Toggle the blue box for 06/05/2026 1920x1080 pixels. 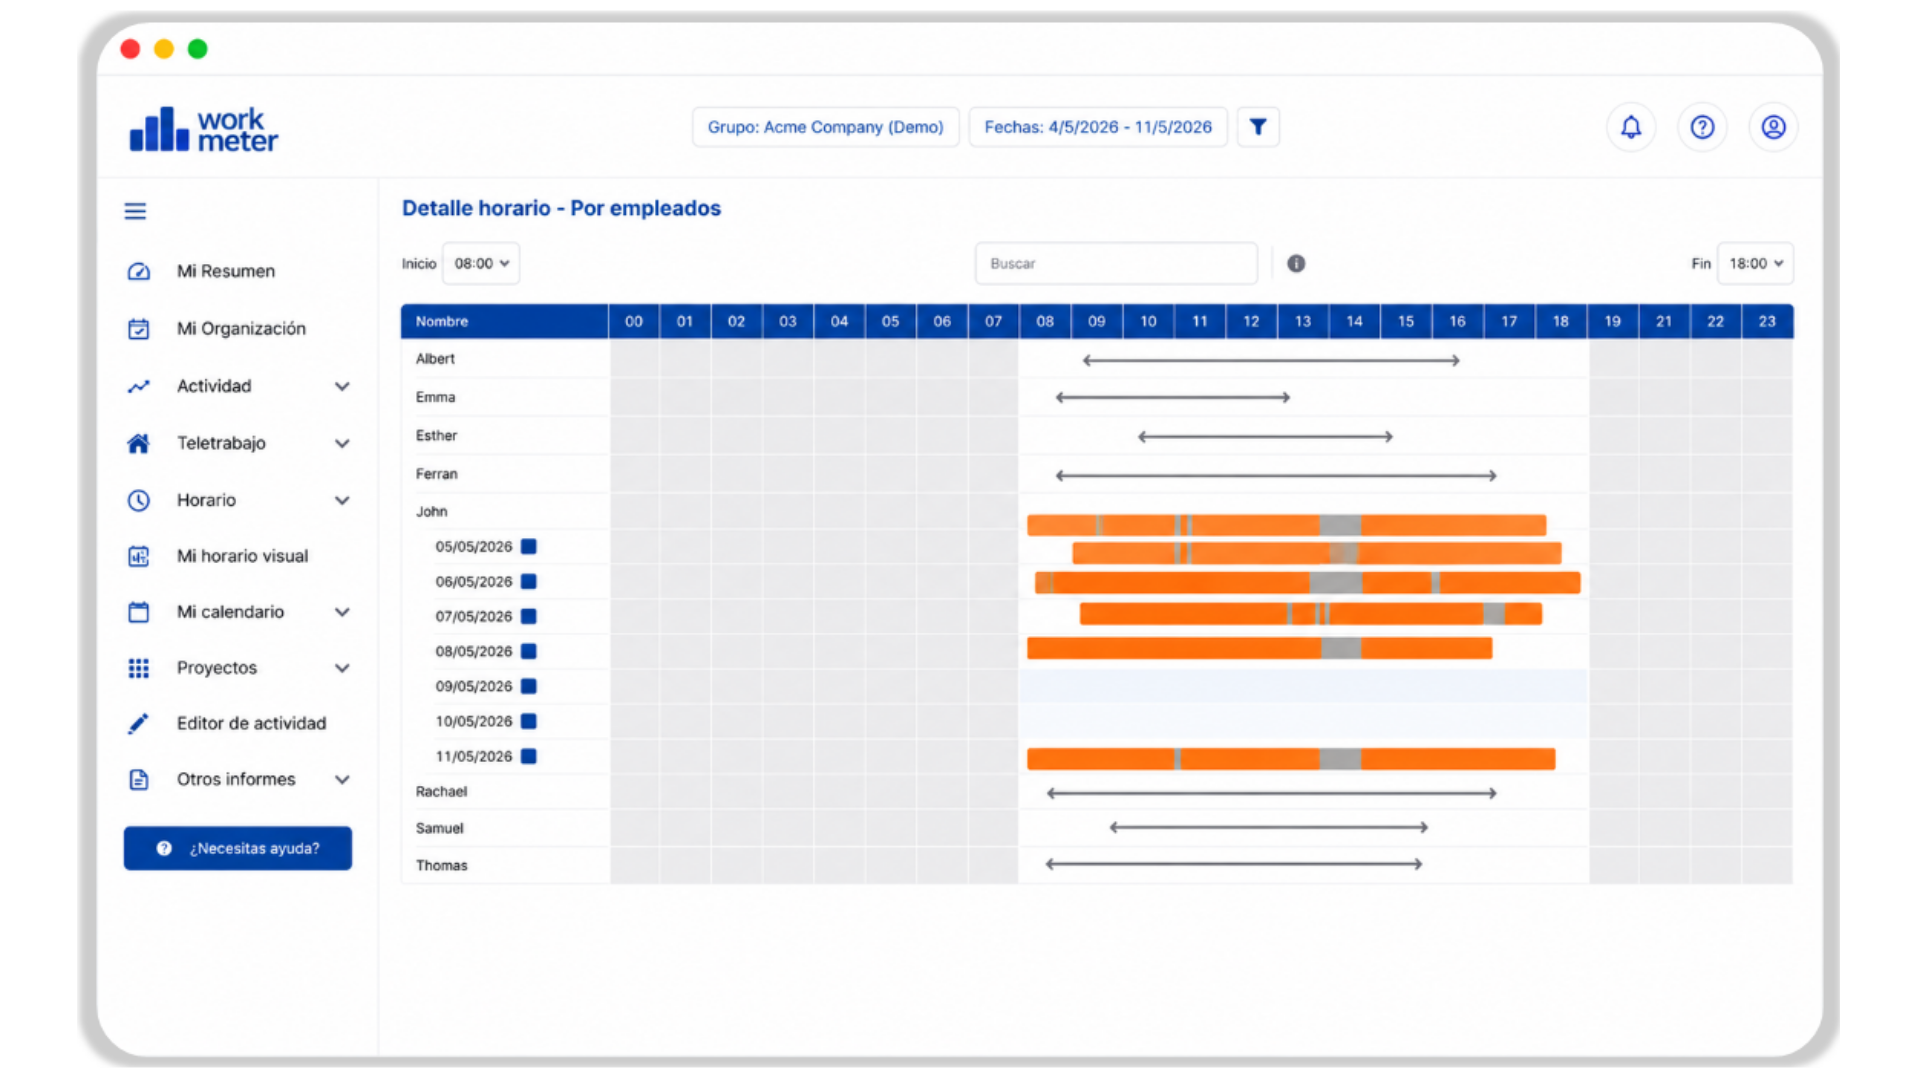pyautogui.click(x=529, y=581)
